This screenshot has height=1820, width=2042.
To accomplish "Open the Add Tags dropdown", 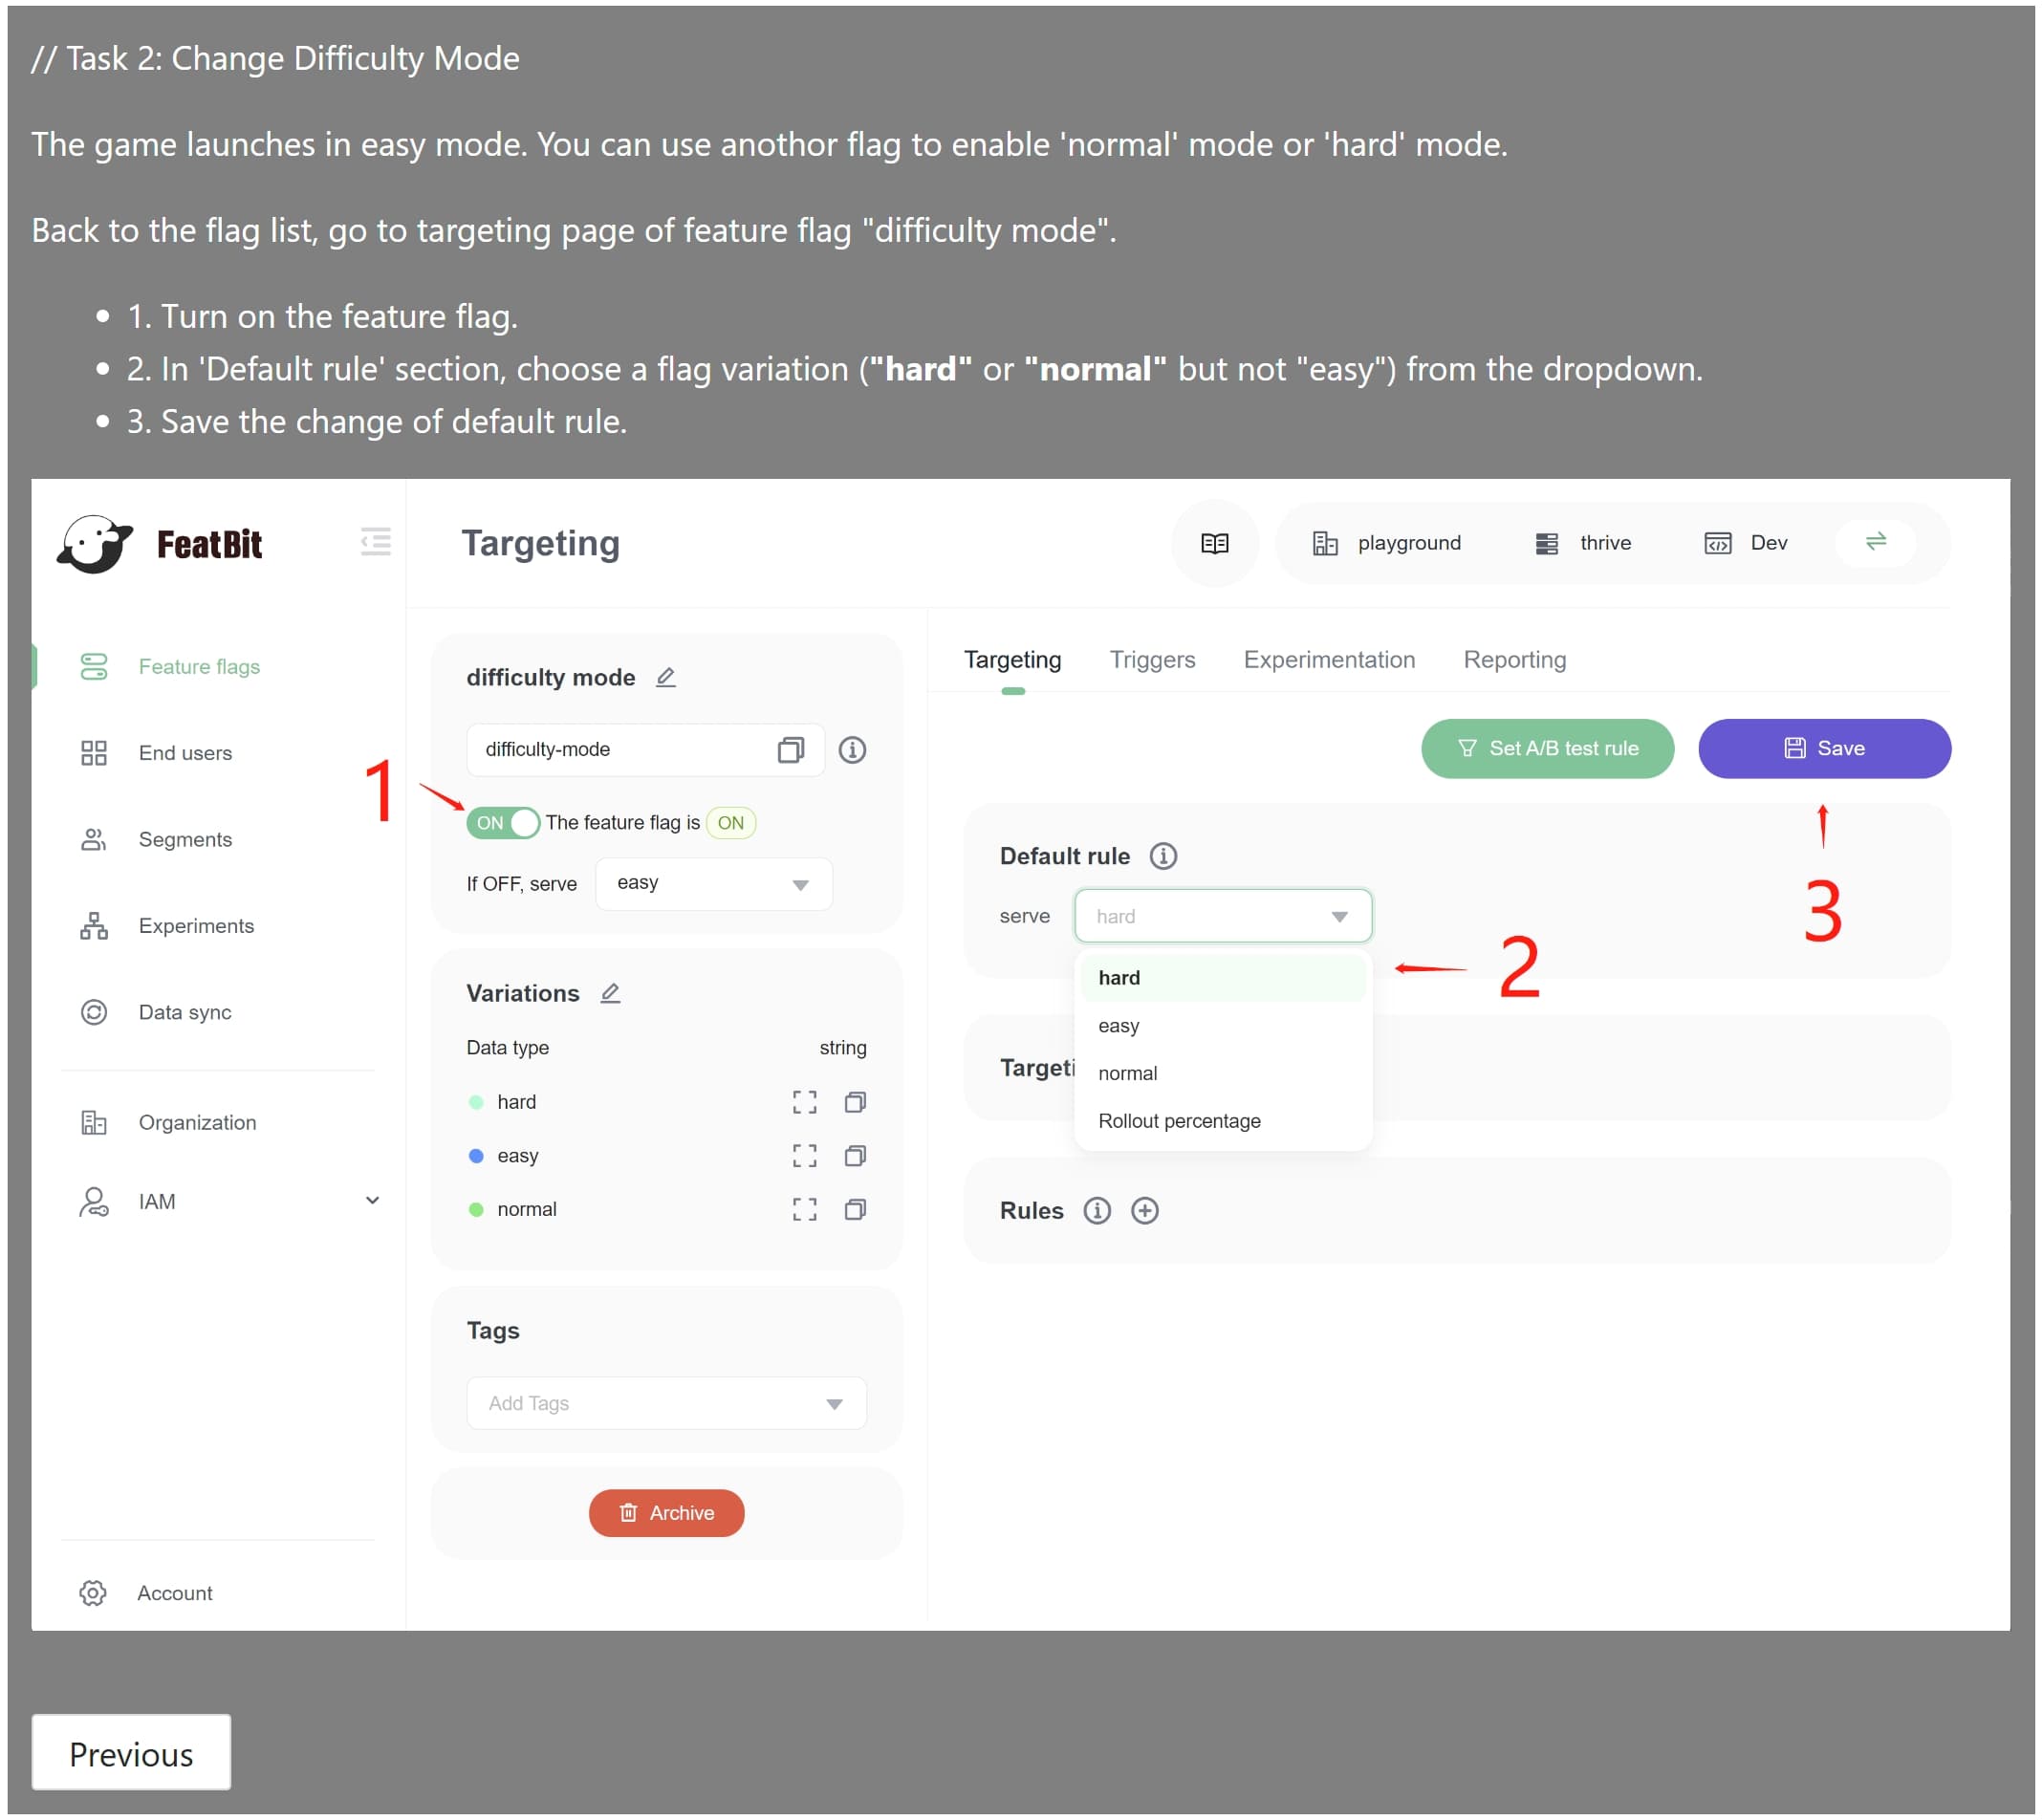I will coord(666,1404).
